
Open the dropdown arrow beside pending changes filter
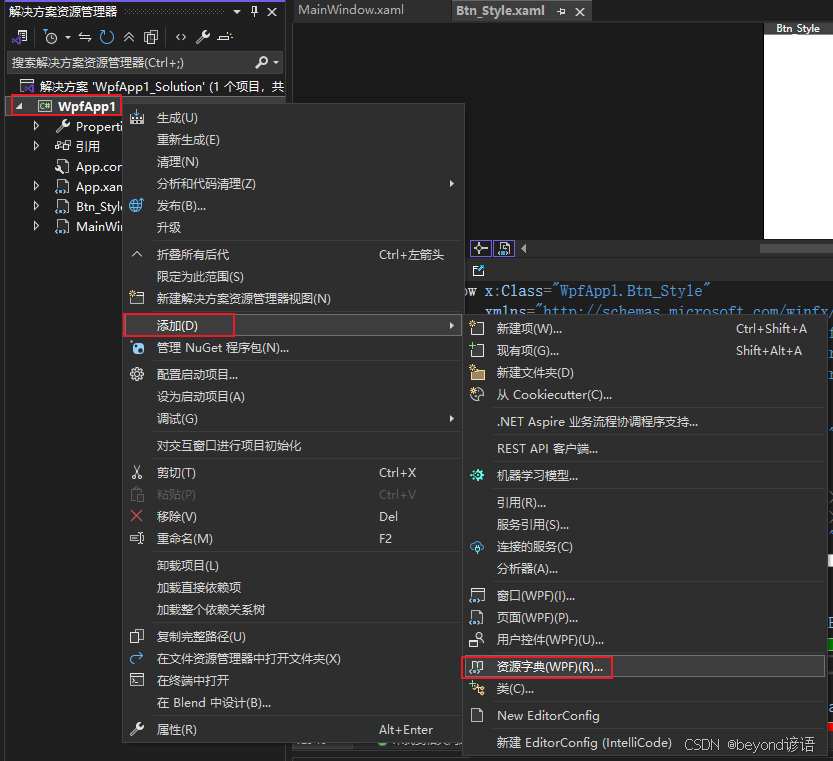point(67,37)
